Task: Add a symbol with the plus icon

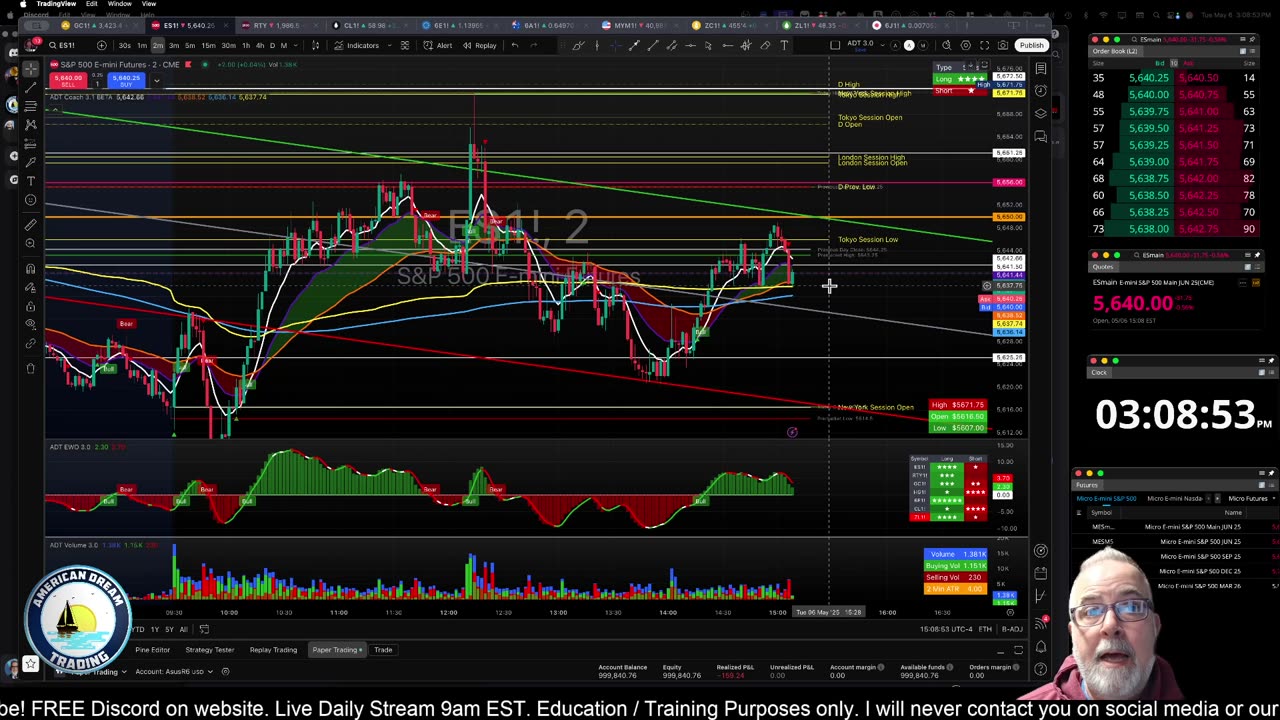Action: 101,45
